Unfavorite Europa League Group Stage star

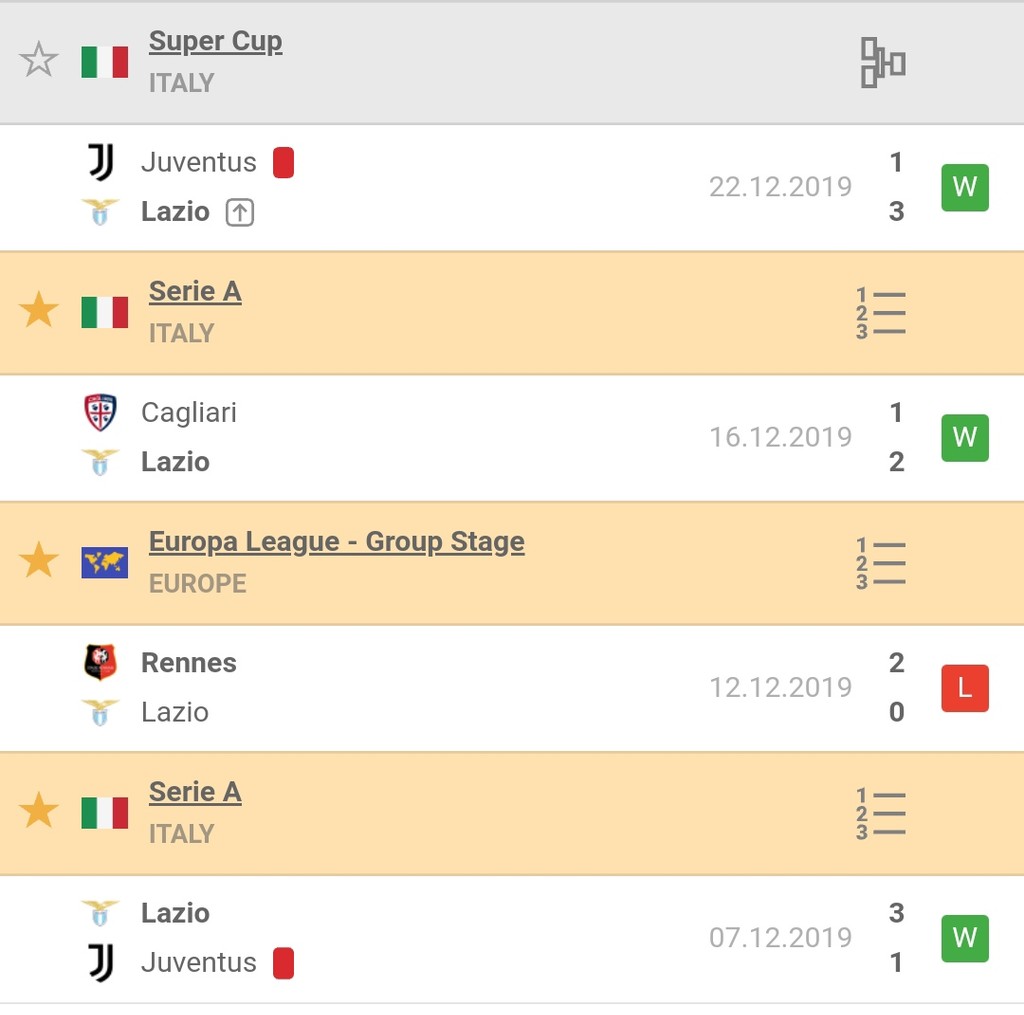(39, 561)
